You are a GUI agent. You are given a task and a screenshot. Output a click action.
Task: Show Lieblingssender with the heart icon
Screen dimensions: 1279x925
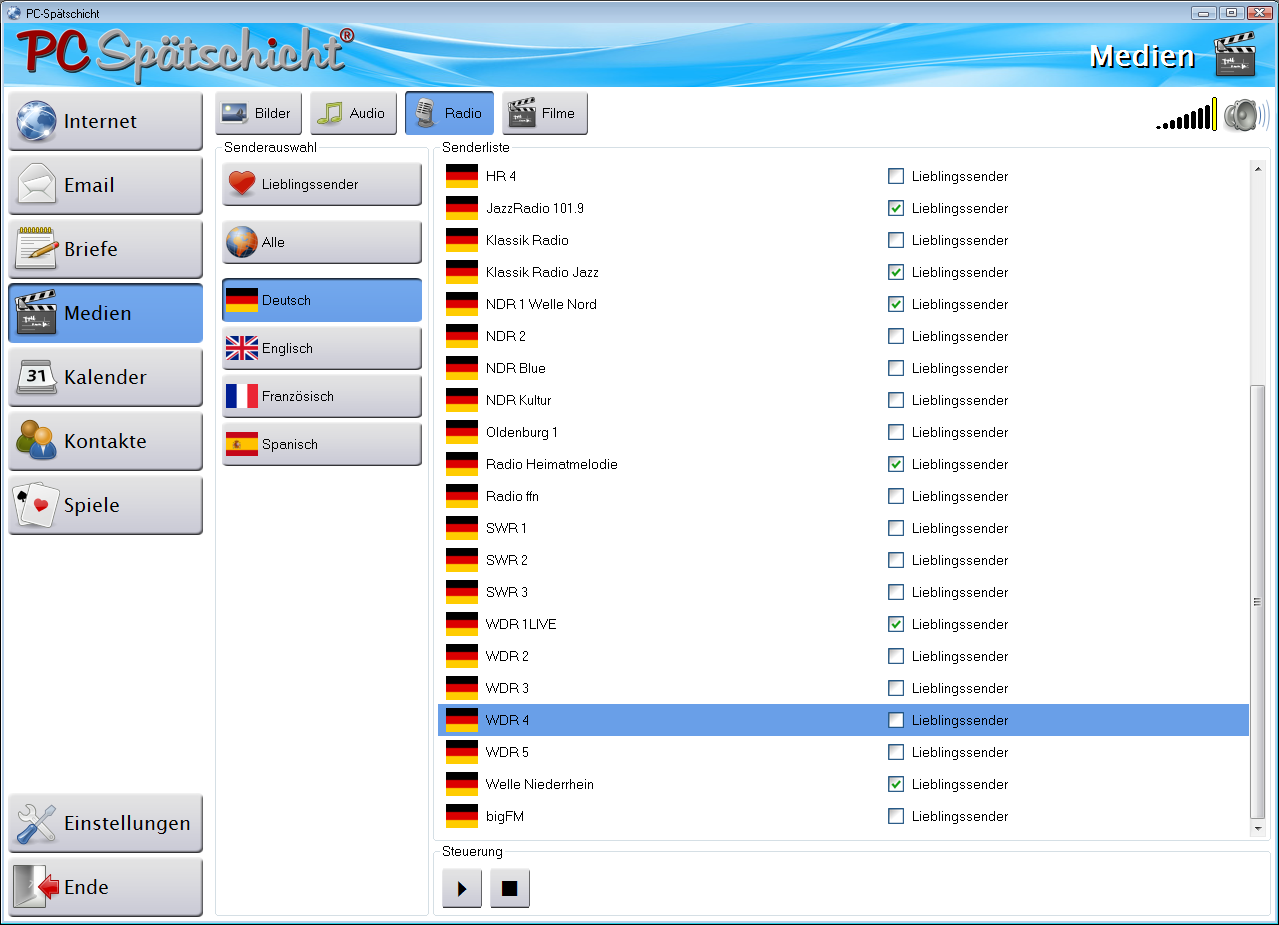[322, 185]
